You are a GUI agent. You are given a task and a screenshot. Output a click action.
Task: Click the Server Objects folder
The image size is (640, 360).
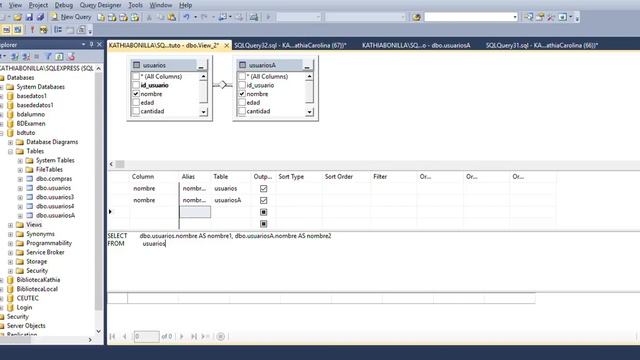point(26,326)
